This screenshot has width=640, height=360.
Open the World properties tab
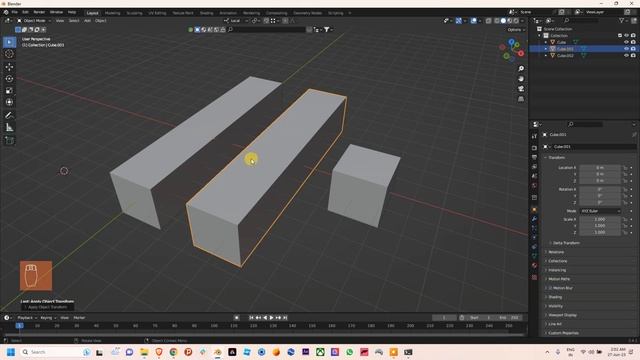[x=534, y=186]
